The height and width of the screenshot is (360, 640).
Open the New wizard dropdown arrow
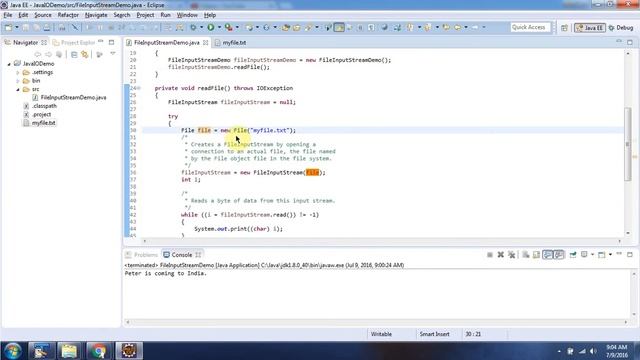17,27
